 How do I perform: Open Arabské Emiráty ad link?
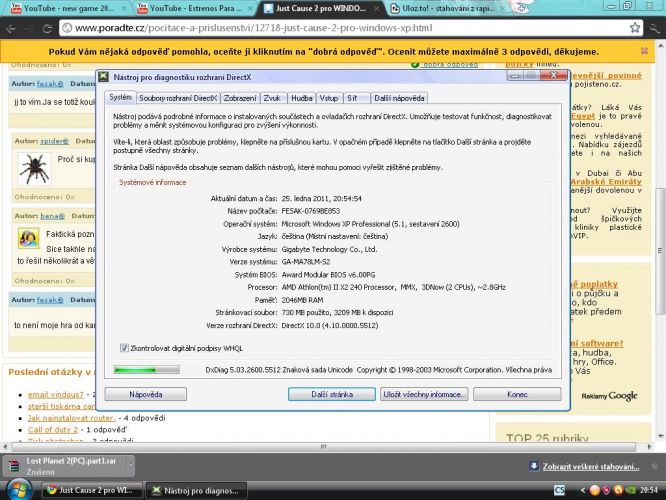tap(606, 182)
